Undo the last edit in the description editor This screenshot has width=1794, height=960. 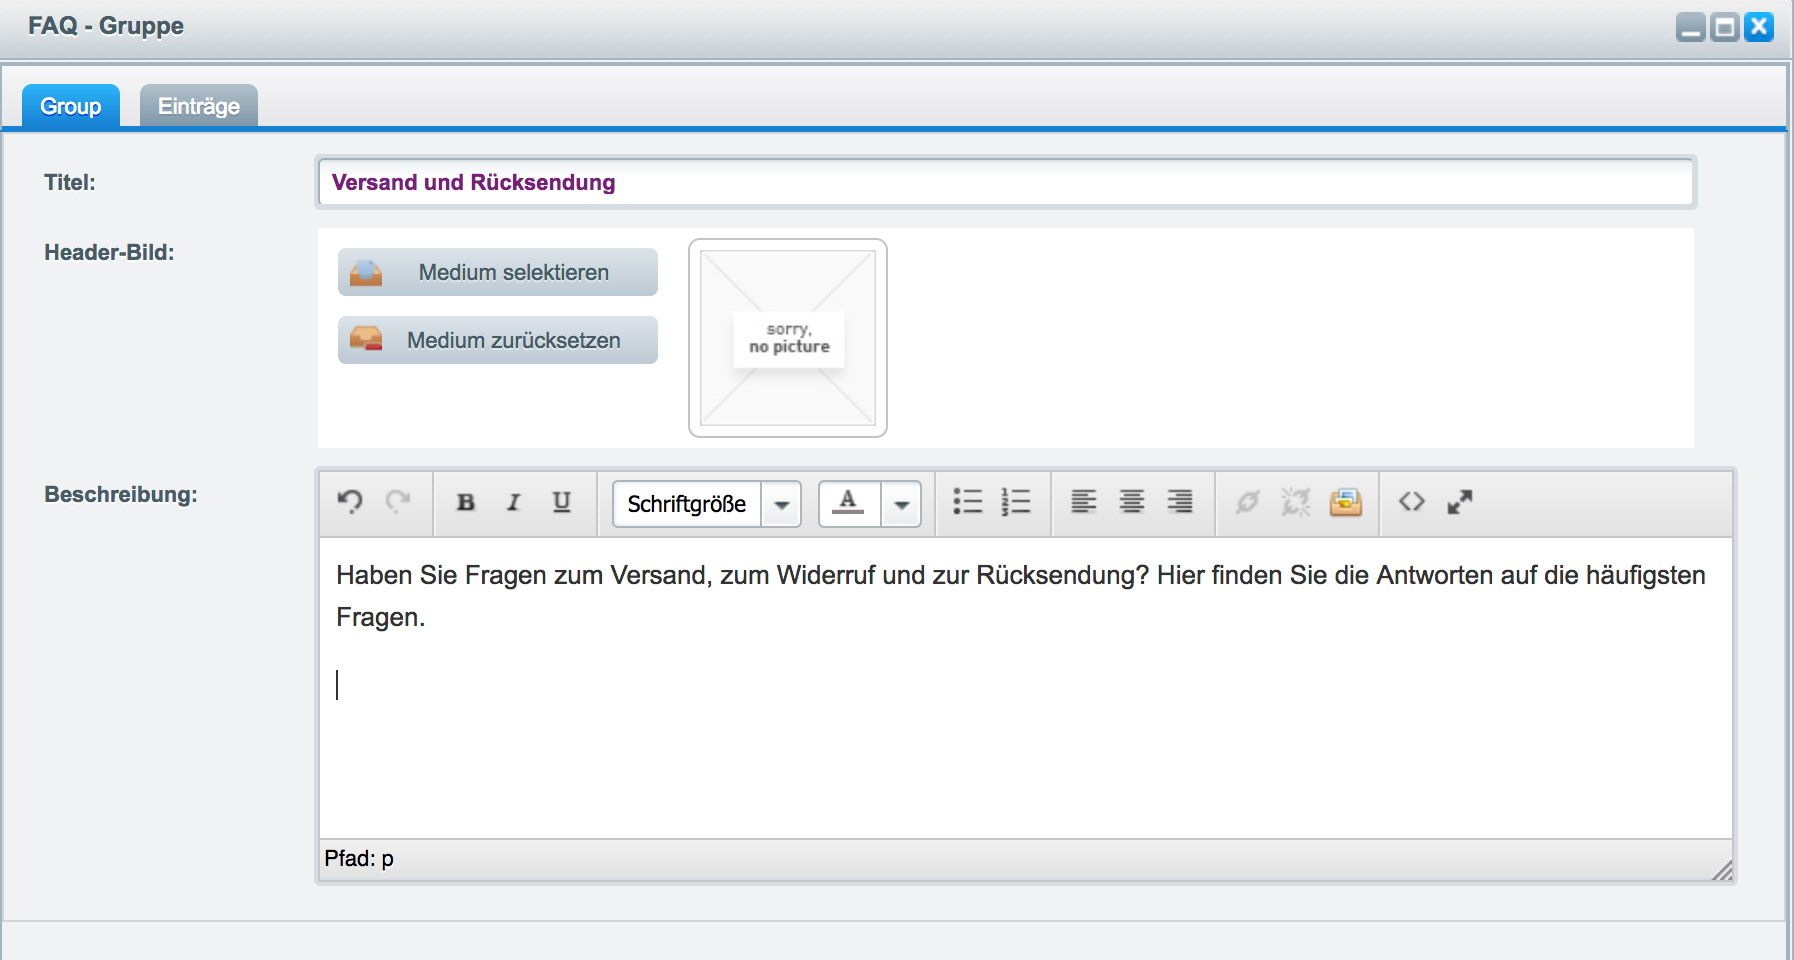[x=350, y=502]
